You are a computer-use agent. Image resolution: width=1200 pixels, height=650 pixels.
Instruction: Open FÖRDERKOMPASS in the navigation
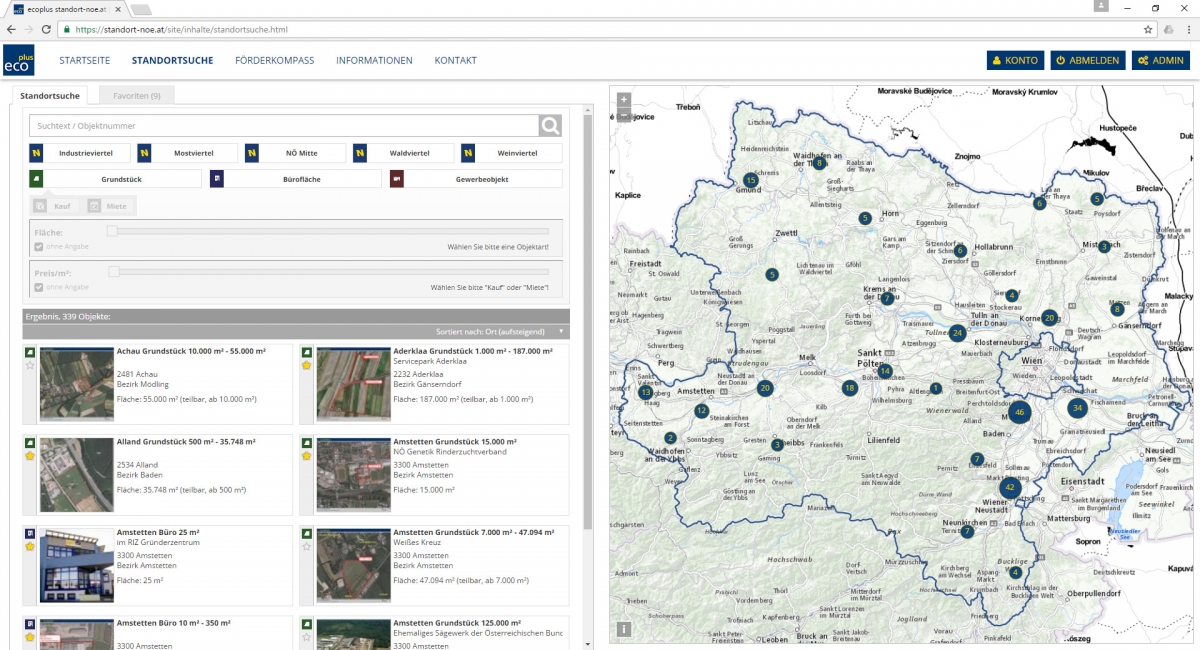275,61
